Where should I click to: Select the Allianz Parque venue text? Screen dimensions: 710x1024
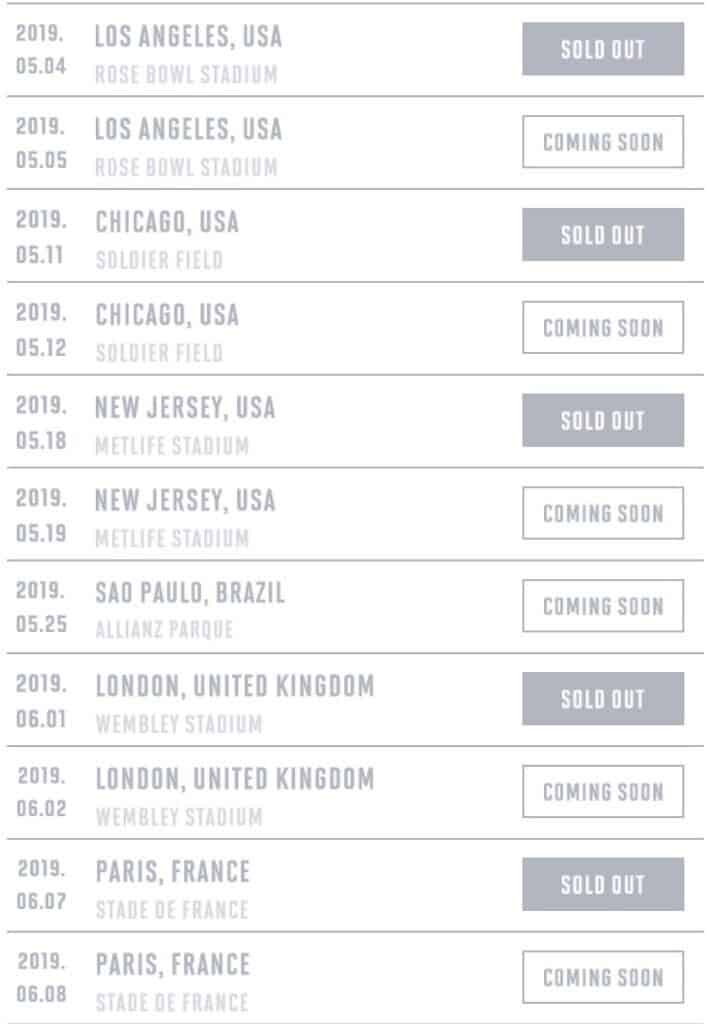(164, 630)
